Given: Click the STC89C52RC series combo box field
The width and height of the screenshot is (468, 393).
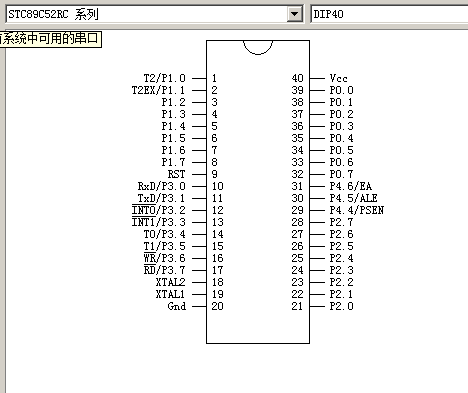Looking at the screenshot, I should coord(154,14).
